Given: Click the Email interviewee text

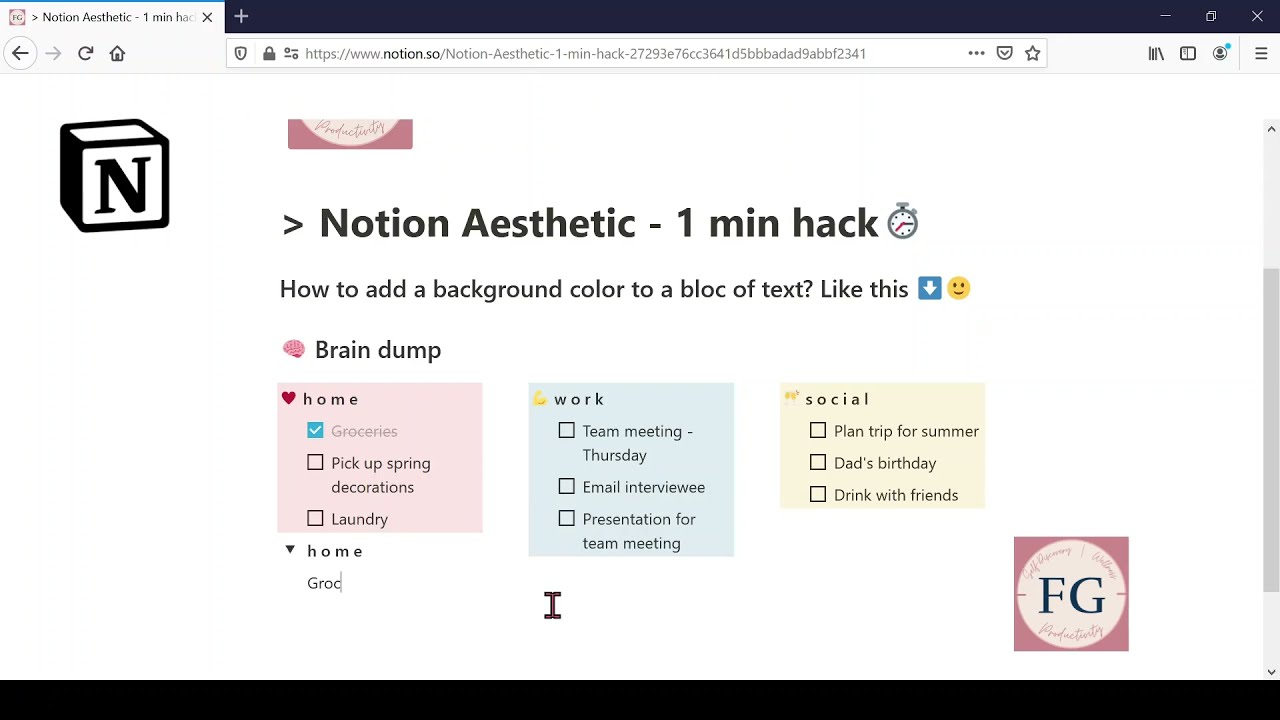Looking at the screenshot, I should pyautogui.click(x=644, y=487).
